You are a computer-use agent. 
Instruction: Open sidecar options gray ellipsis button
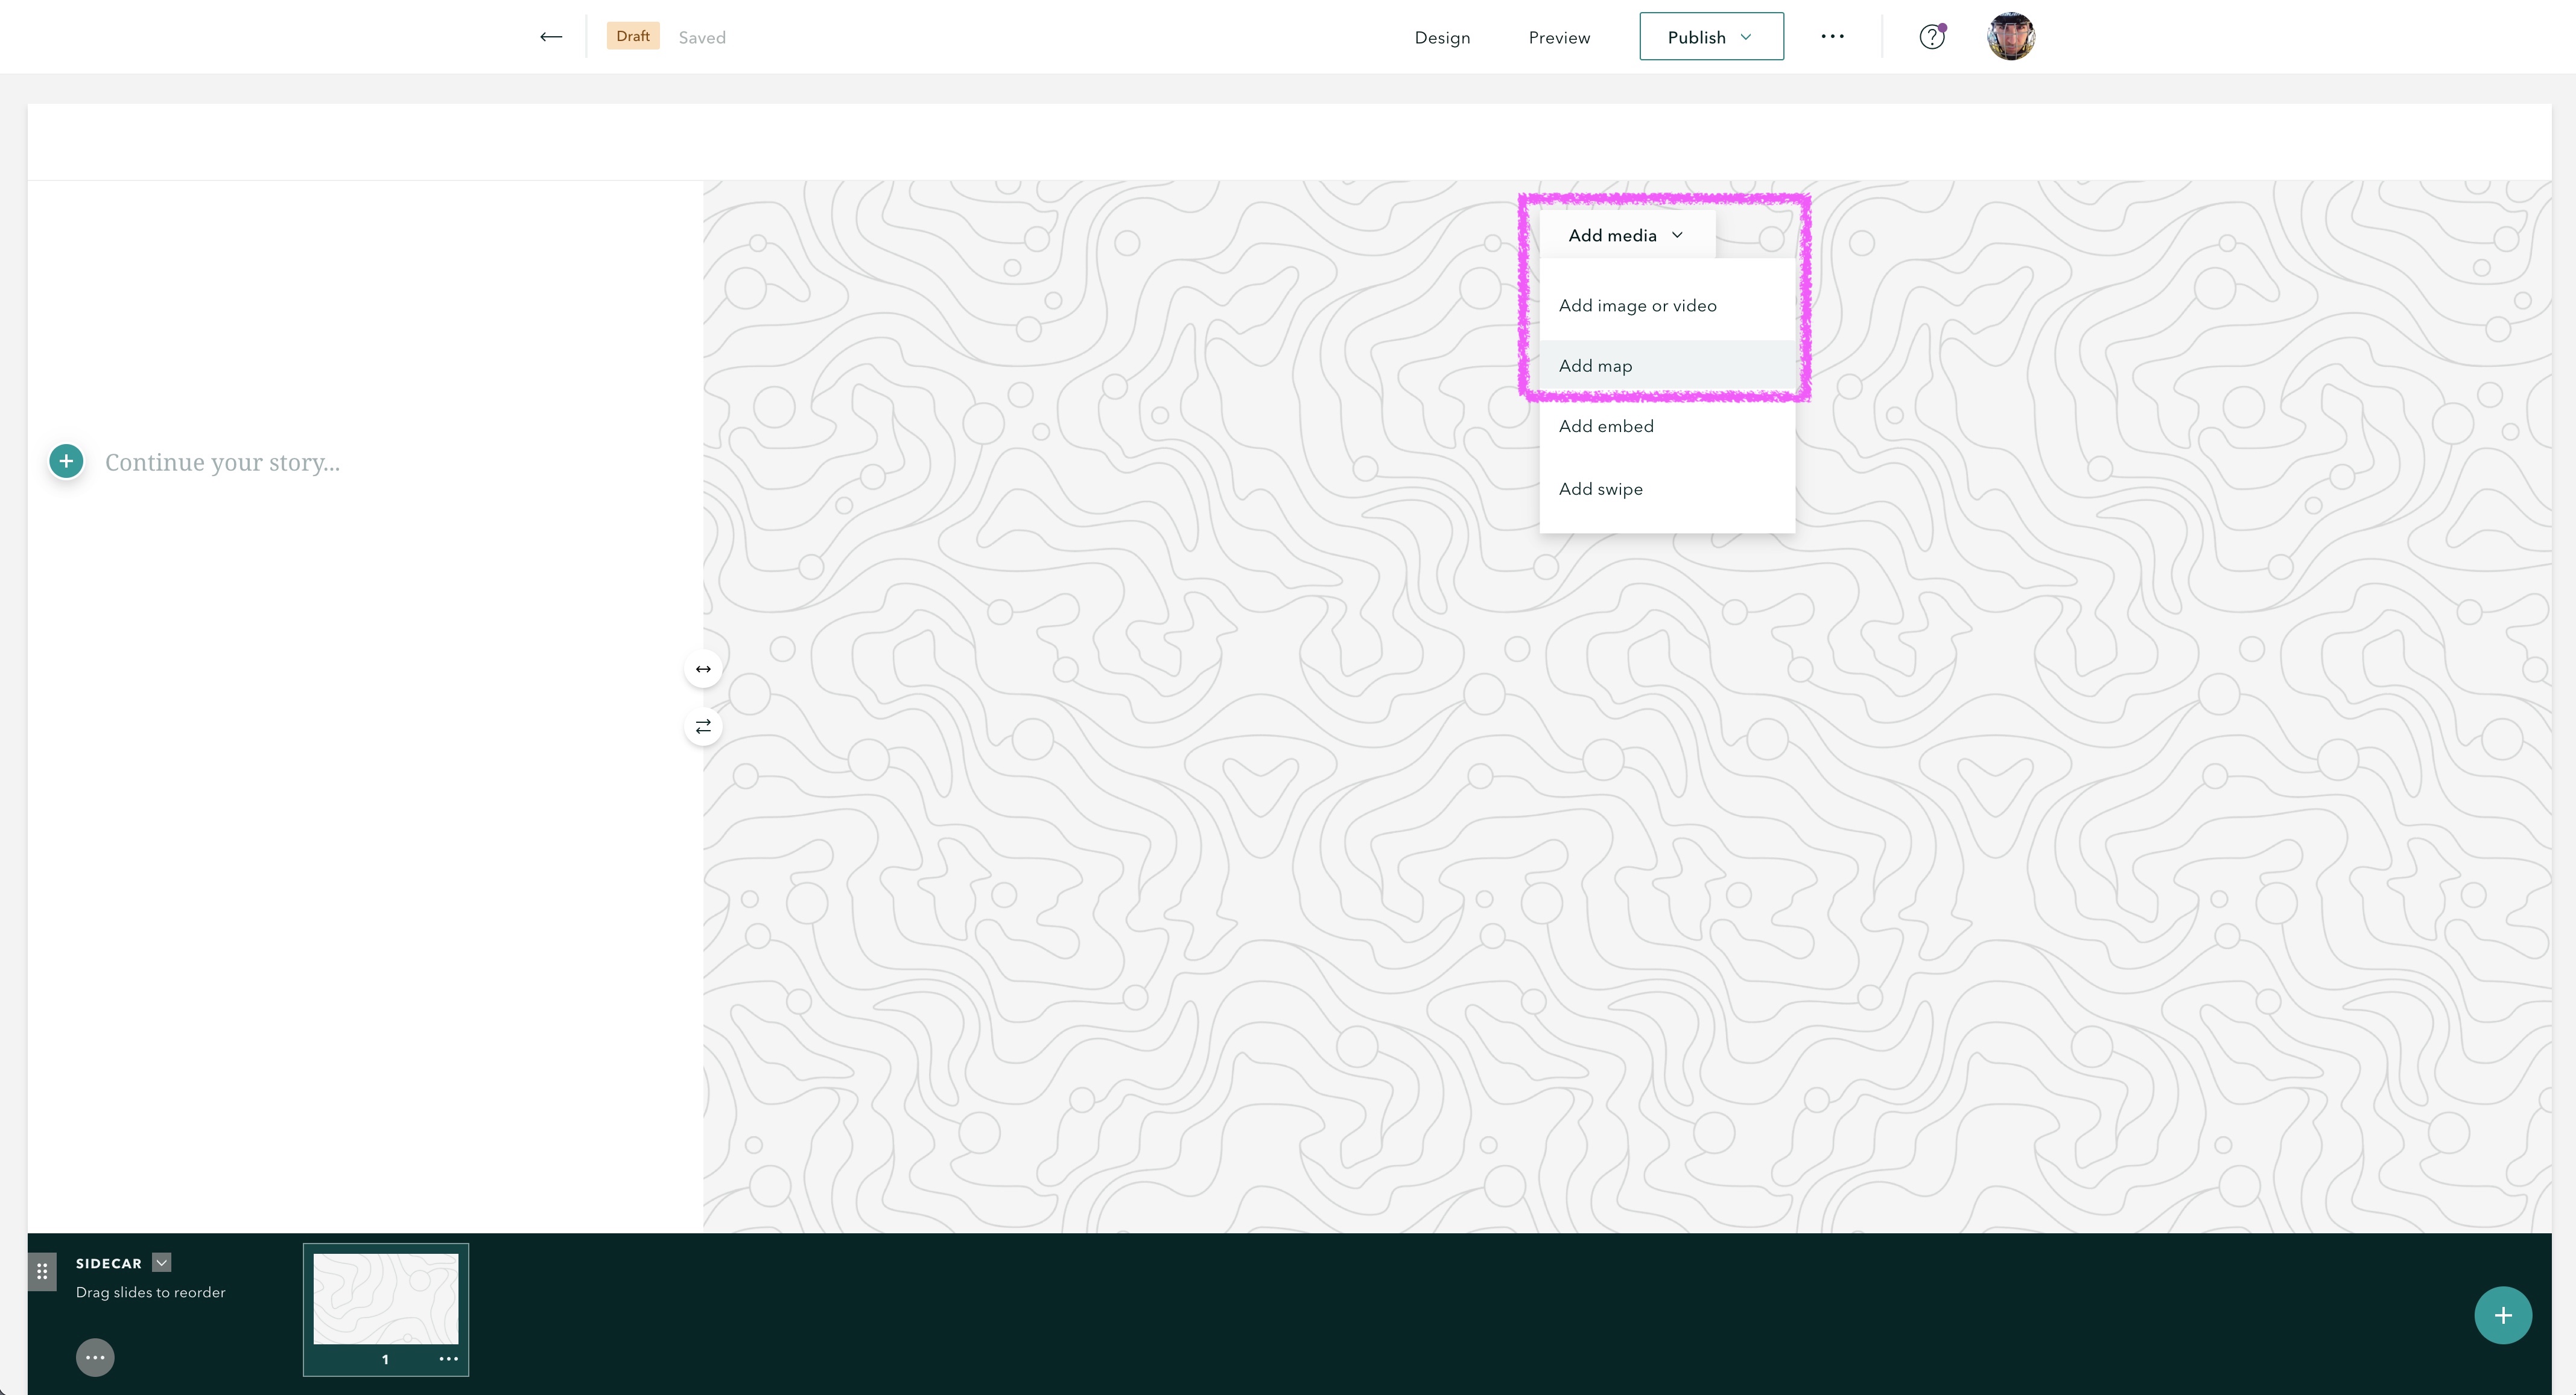(x=95, y=1357)
